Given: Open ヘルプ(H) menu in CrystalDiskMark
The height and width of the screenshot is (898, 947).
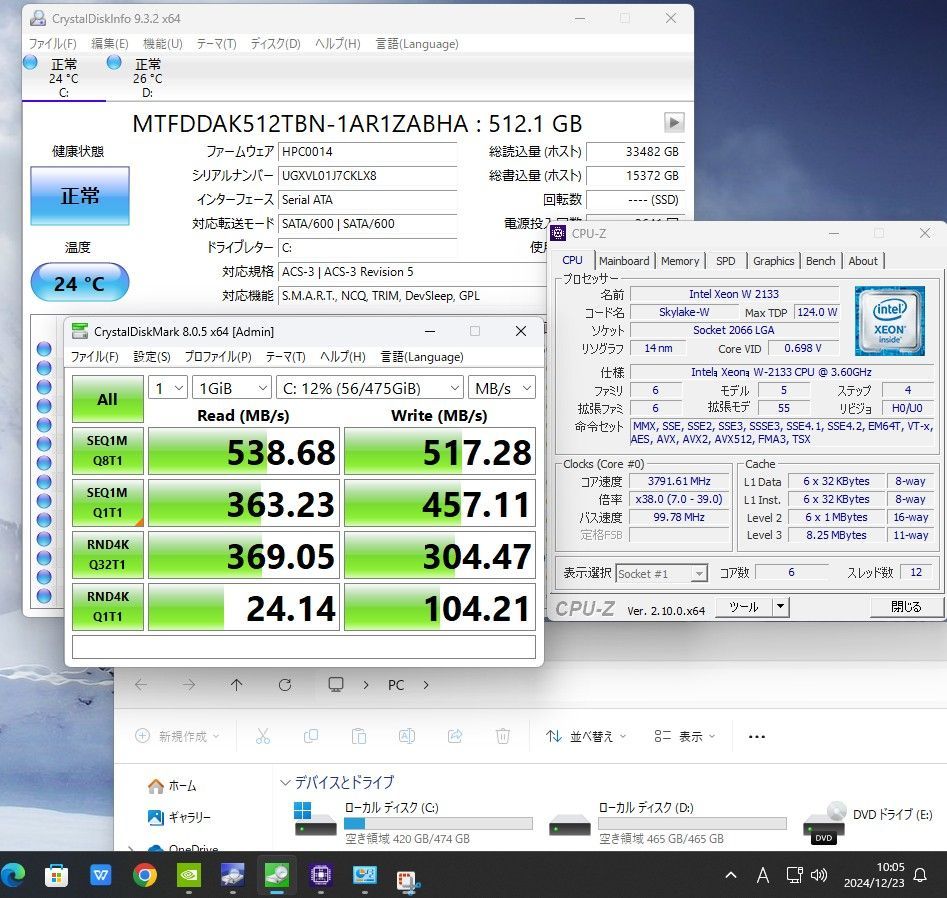Looking at the screenshot, I should [342, 356].
